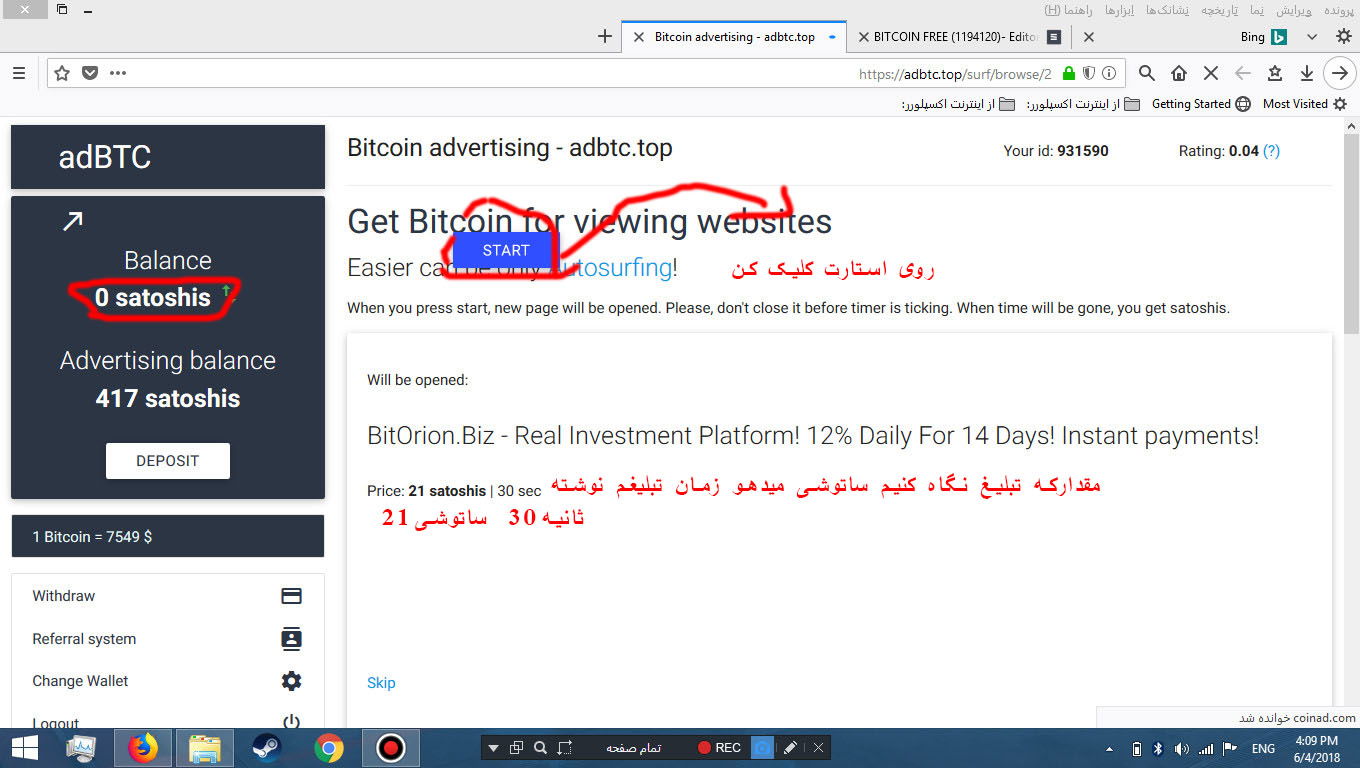The height and width of the screenshot is (768, 1360).
Task: Open Referral system contacts icon
Action: tap(291, 639)
